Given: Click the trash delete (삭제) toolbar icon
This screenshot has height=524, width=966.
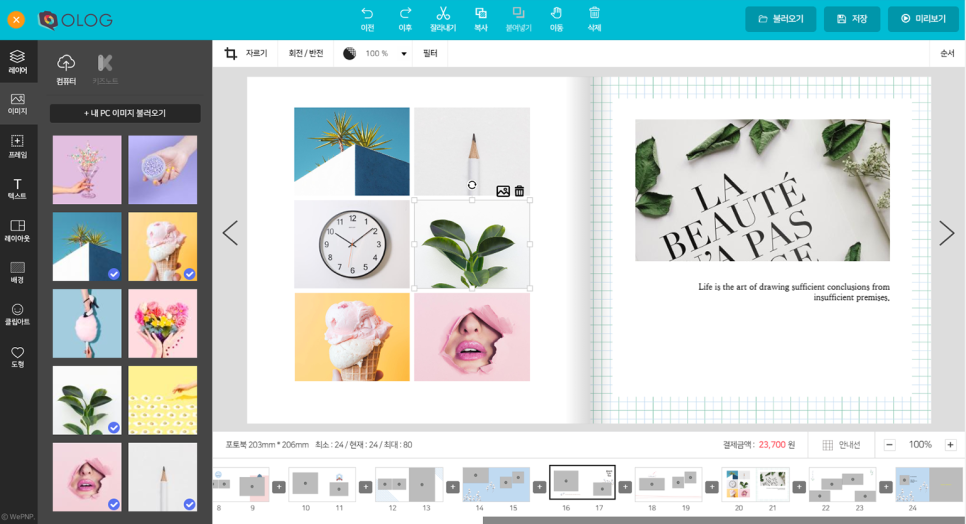Looking at the screenshot, I should (594, 13).
